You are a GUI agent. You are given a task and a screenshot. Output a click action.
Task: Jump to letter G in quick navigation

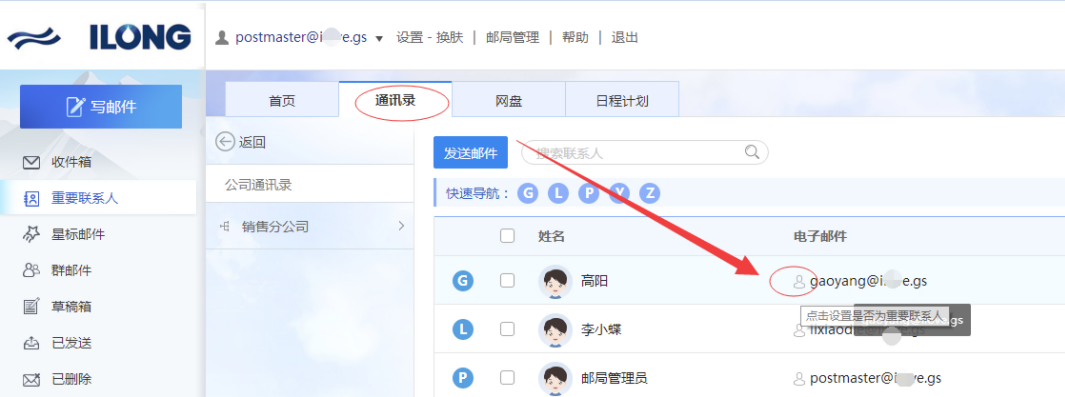point(528,193)
